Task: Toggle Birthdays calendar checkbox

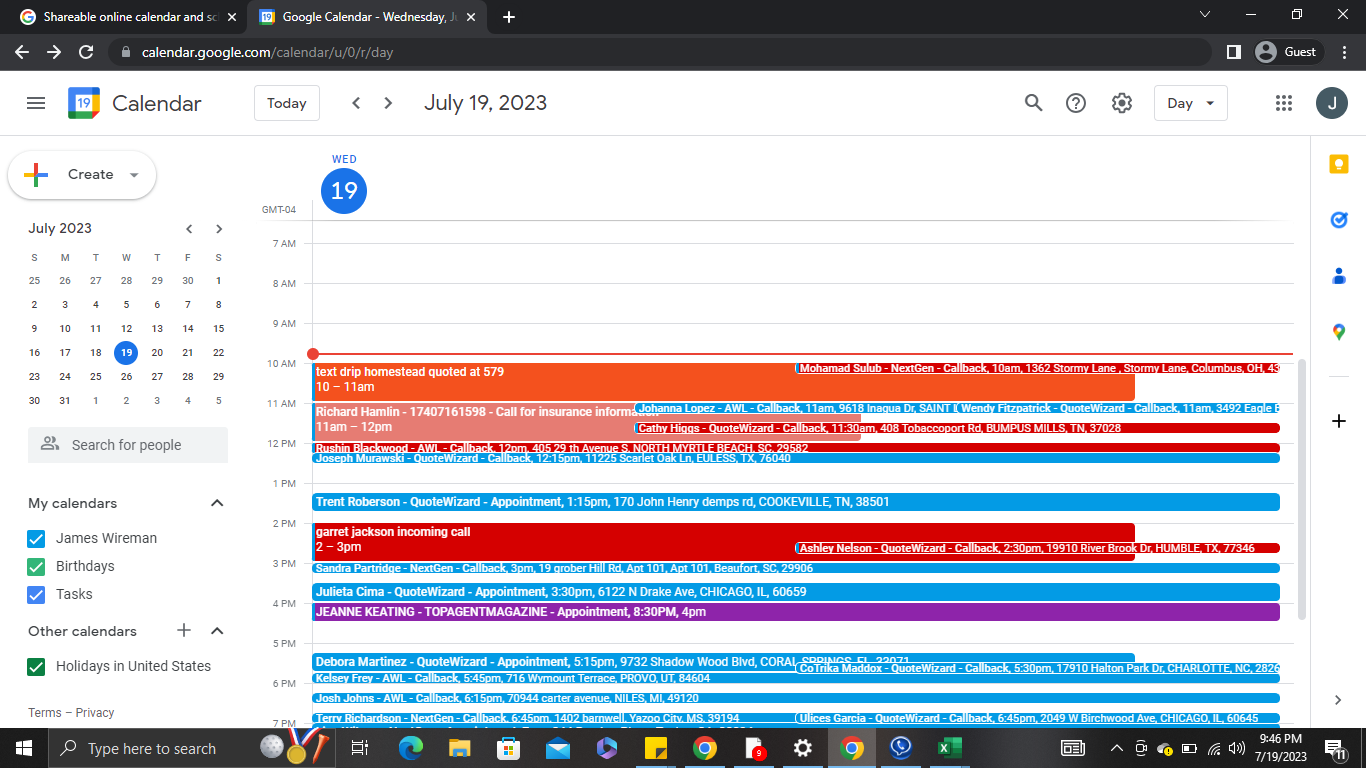Action: coord(36,566)
